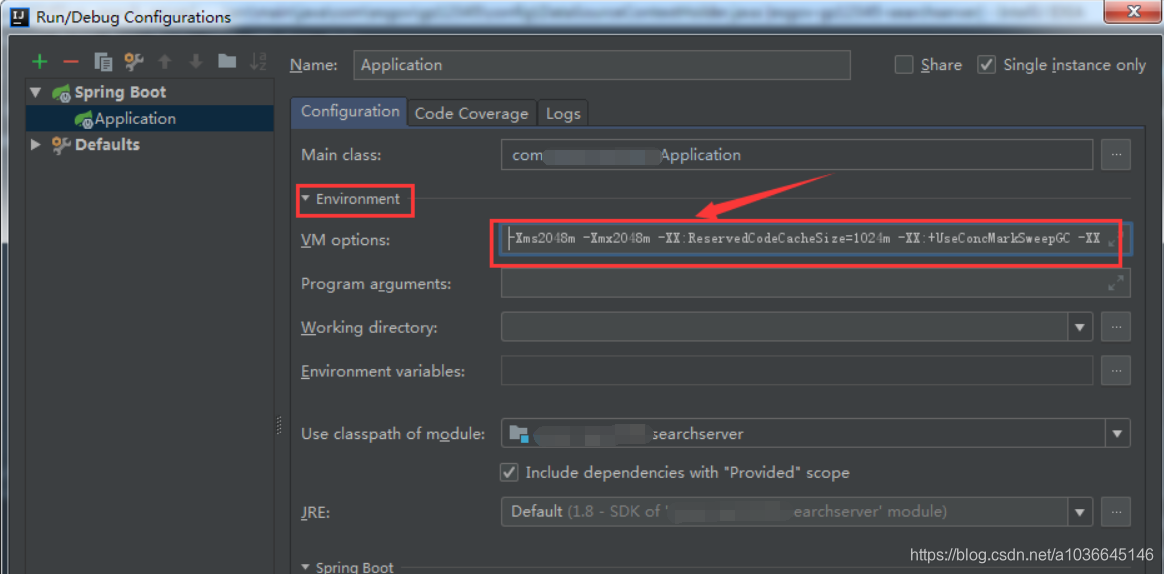Click the Environment variables input field
This screenshot has width=1164, height=574.
797,370
